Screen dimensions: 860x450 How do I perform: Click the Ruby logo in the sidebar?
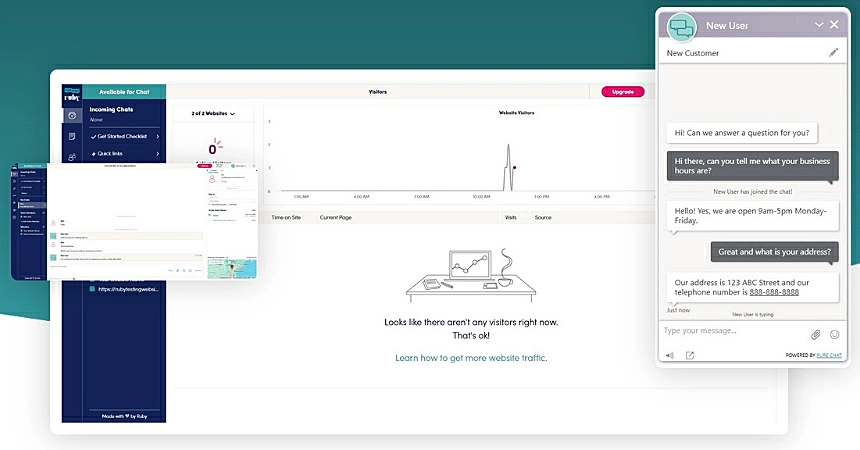72,95
